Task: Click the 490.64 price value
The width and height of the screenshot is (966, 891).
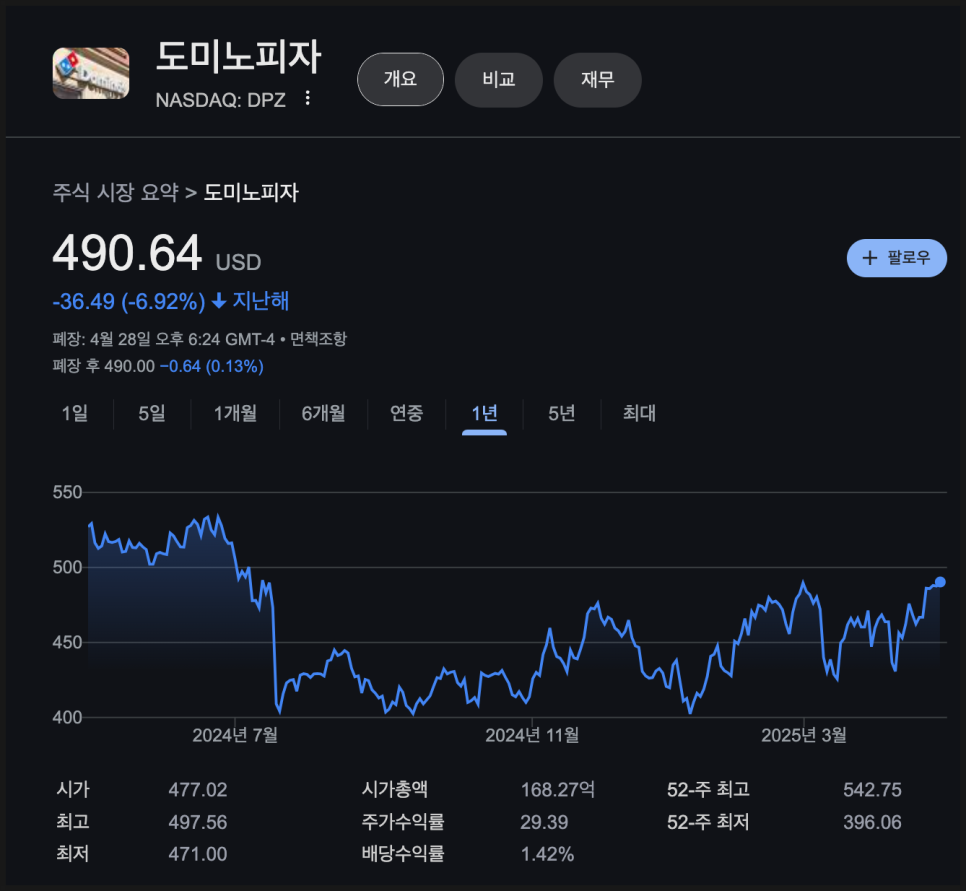Action: click(x=128, y=253)
